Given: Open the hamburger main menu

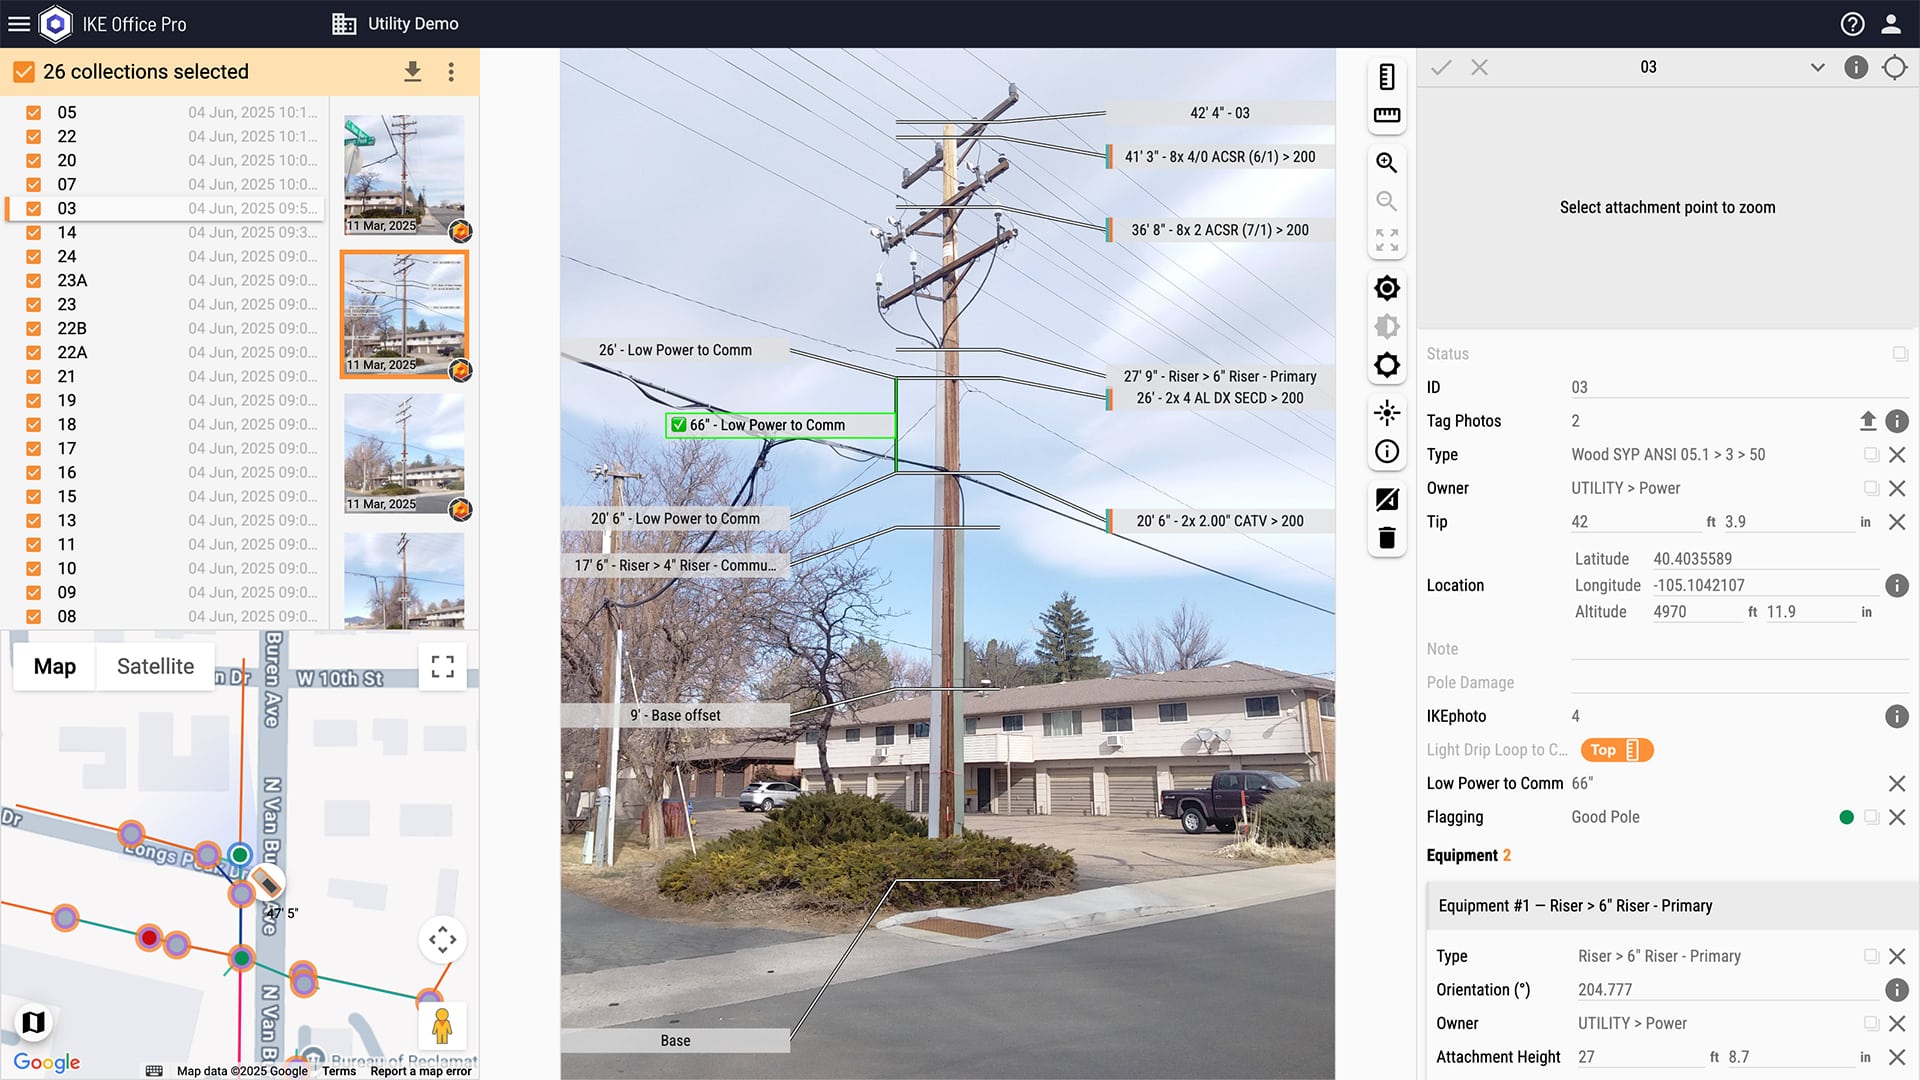Looking at the screenshot, I should click(x=19, y=24).
